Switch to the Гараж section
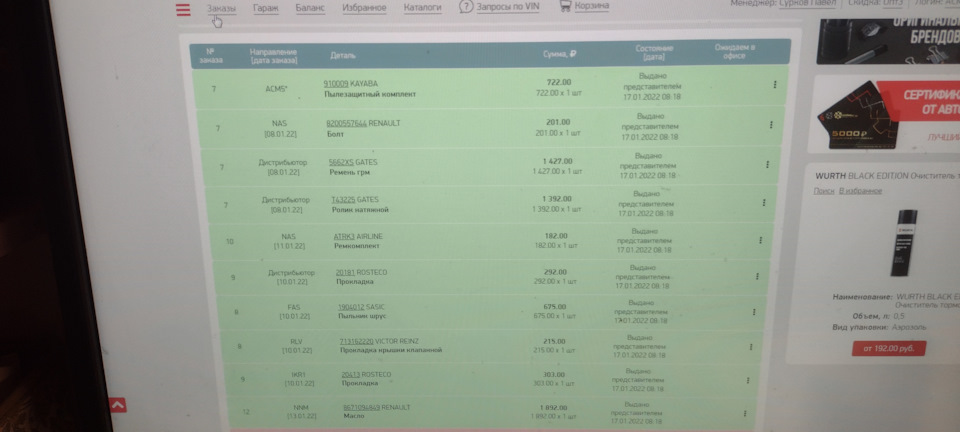 tap(266, 8)
